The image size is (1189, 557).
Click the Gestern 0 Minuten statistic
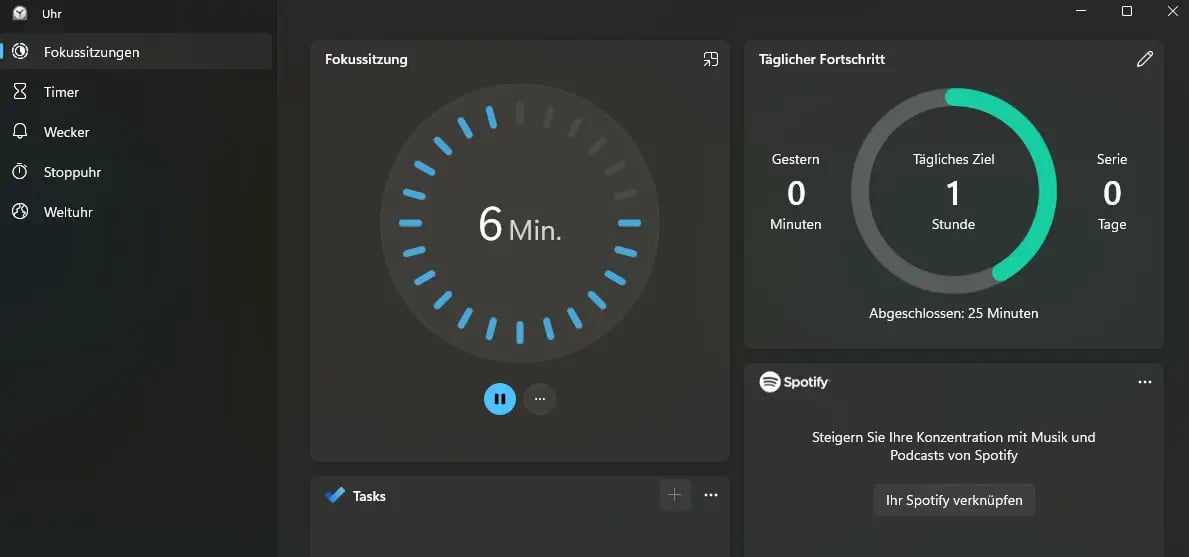click(795, 192)
